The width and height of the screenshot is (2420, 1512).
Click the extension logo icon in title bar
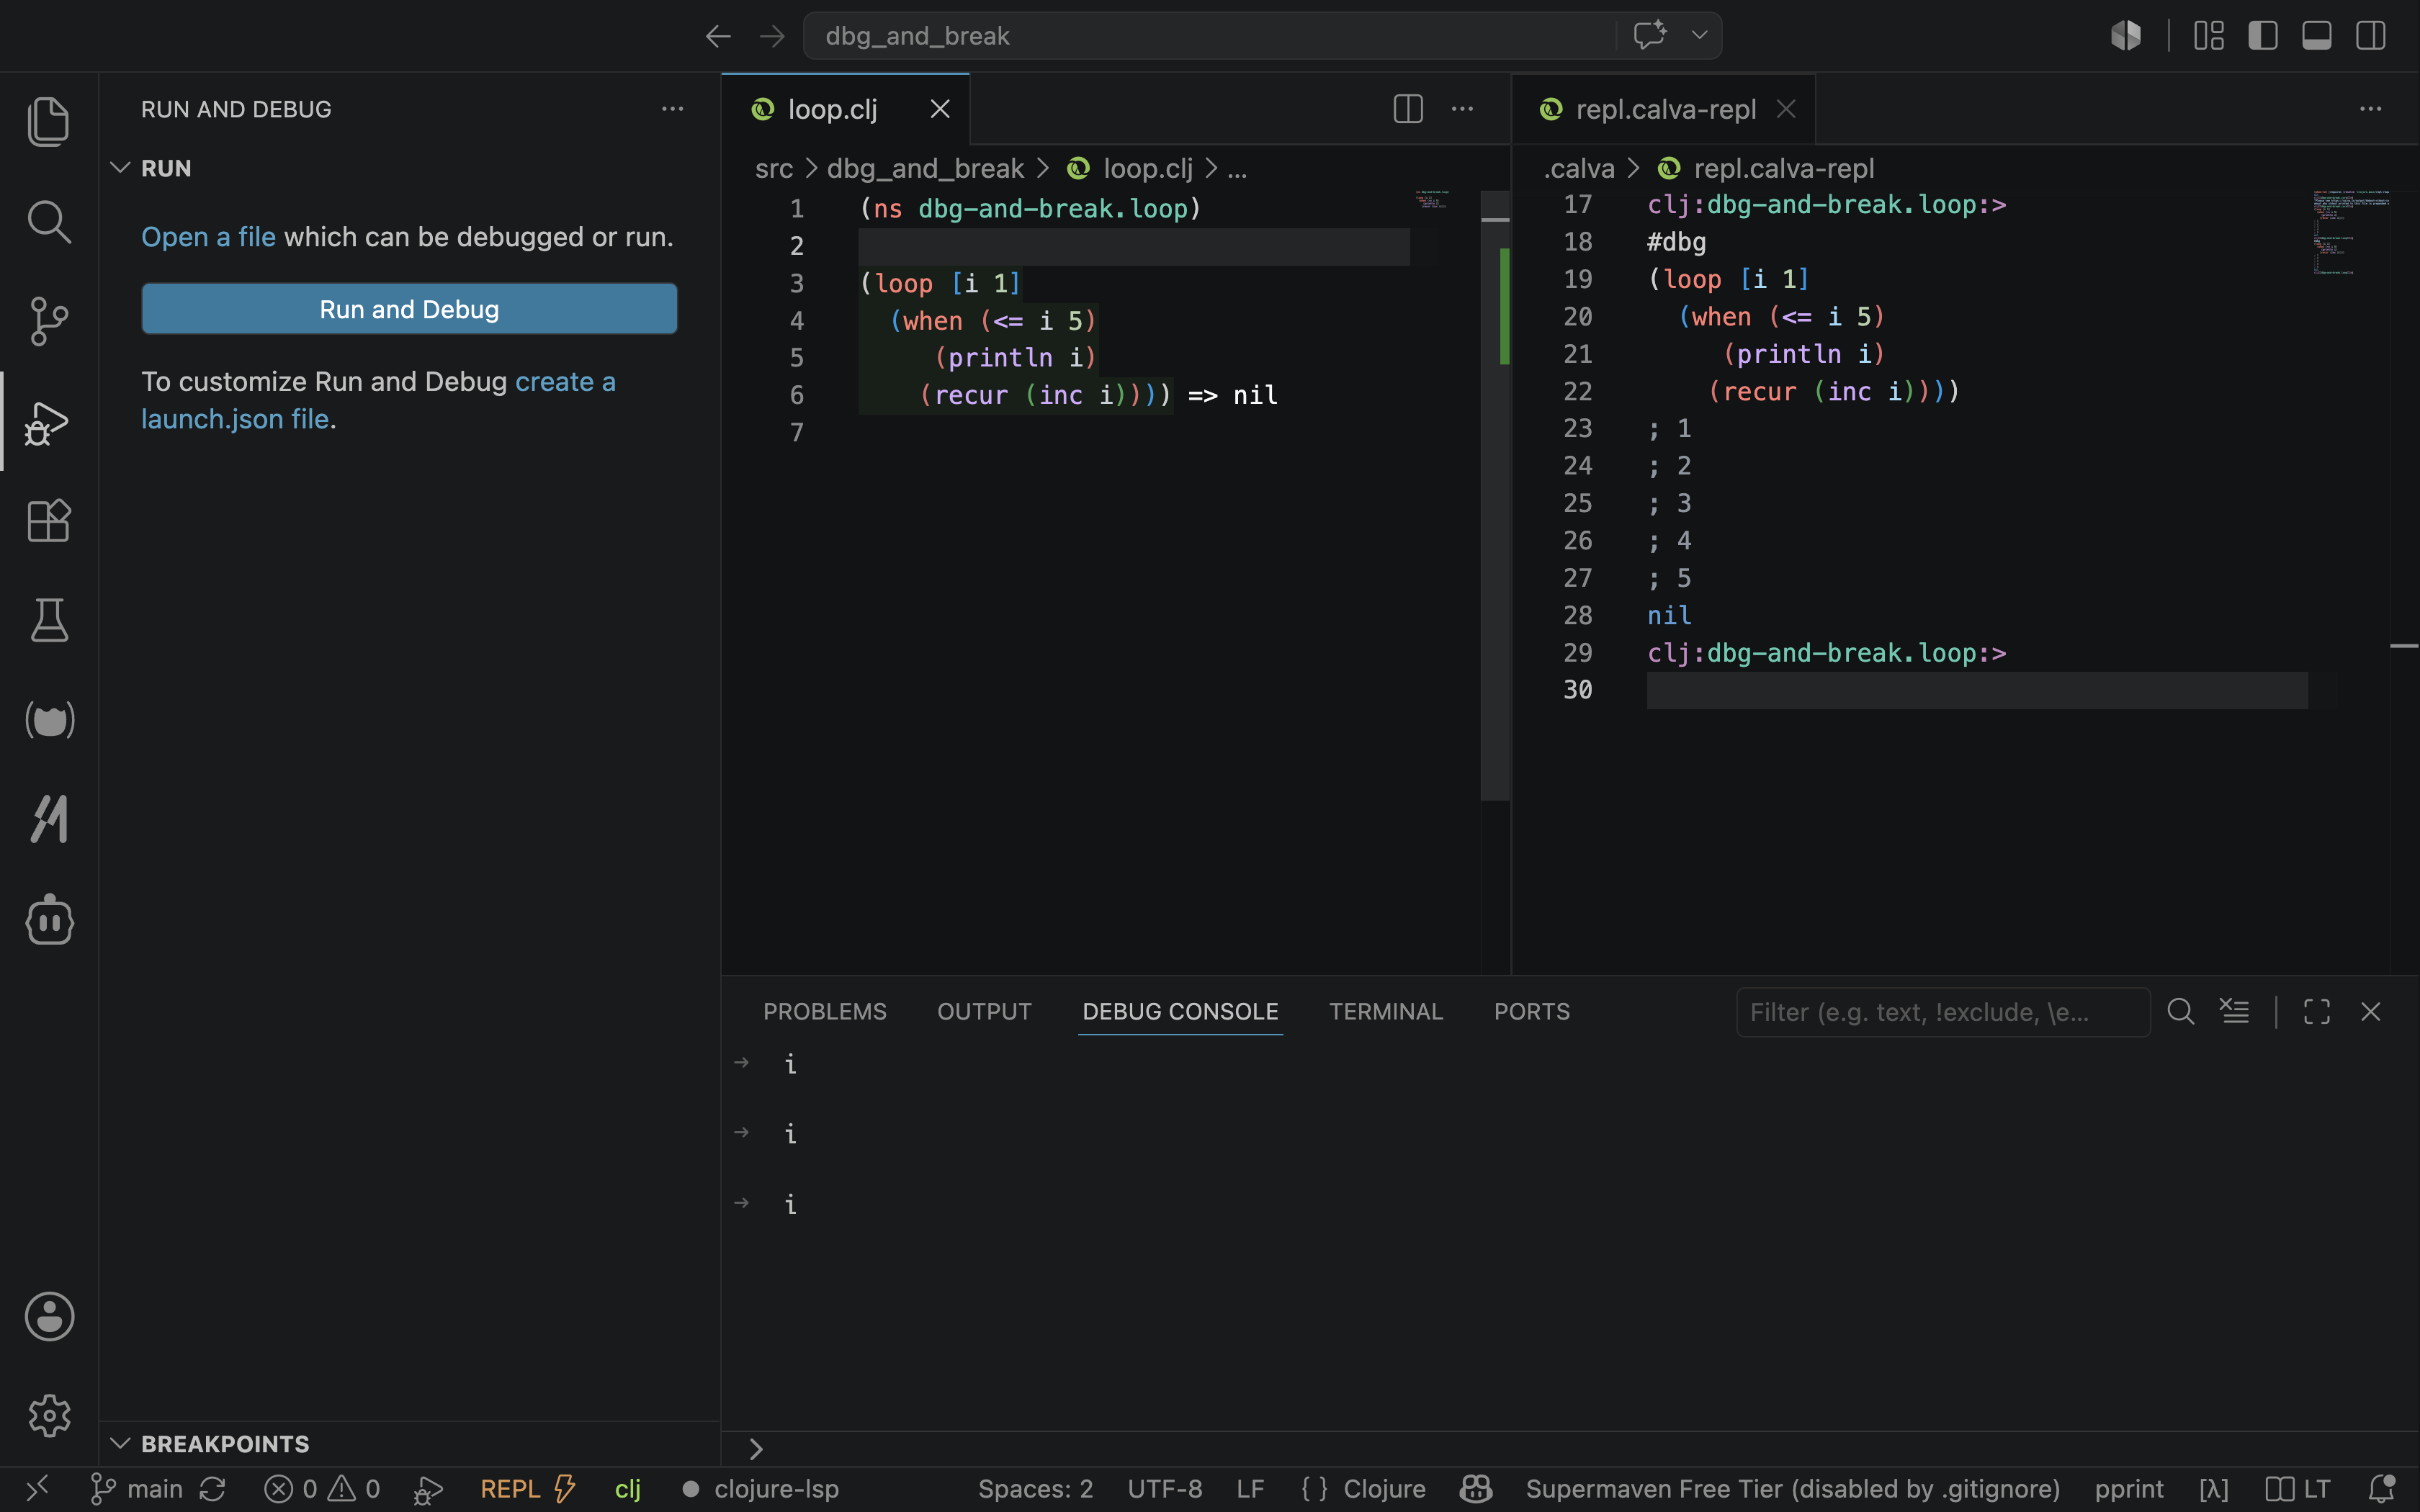[2126, 35]
